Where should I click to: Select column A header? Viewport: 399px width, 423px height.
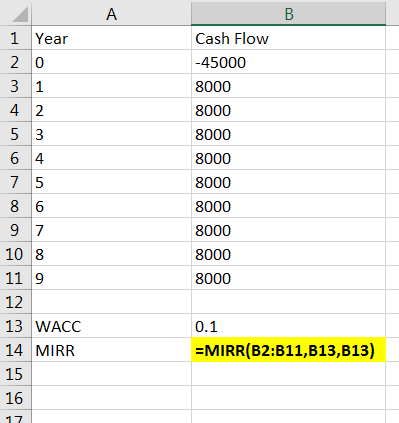pyautogui.click(x=111, y=14)
